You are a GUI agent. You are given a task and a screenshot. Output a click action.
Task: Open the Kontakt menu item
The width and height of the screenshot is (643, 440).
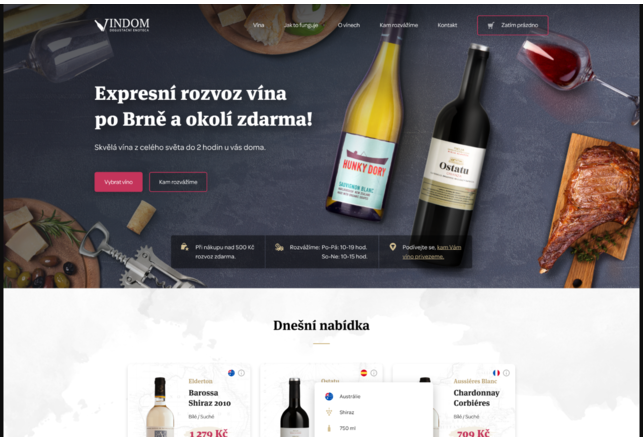click(x=447, y=25)
